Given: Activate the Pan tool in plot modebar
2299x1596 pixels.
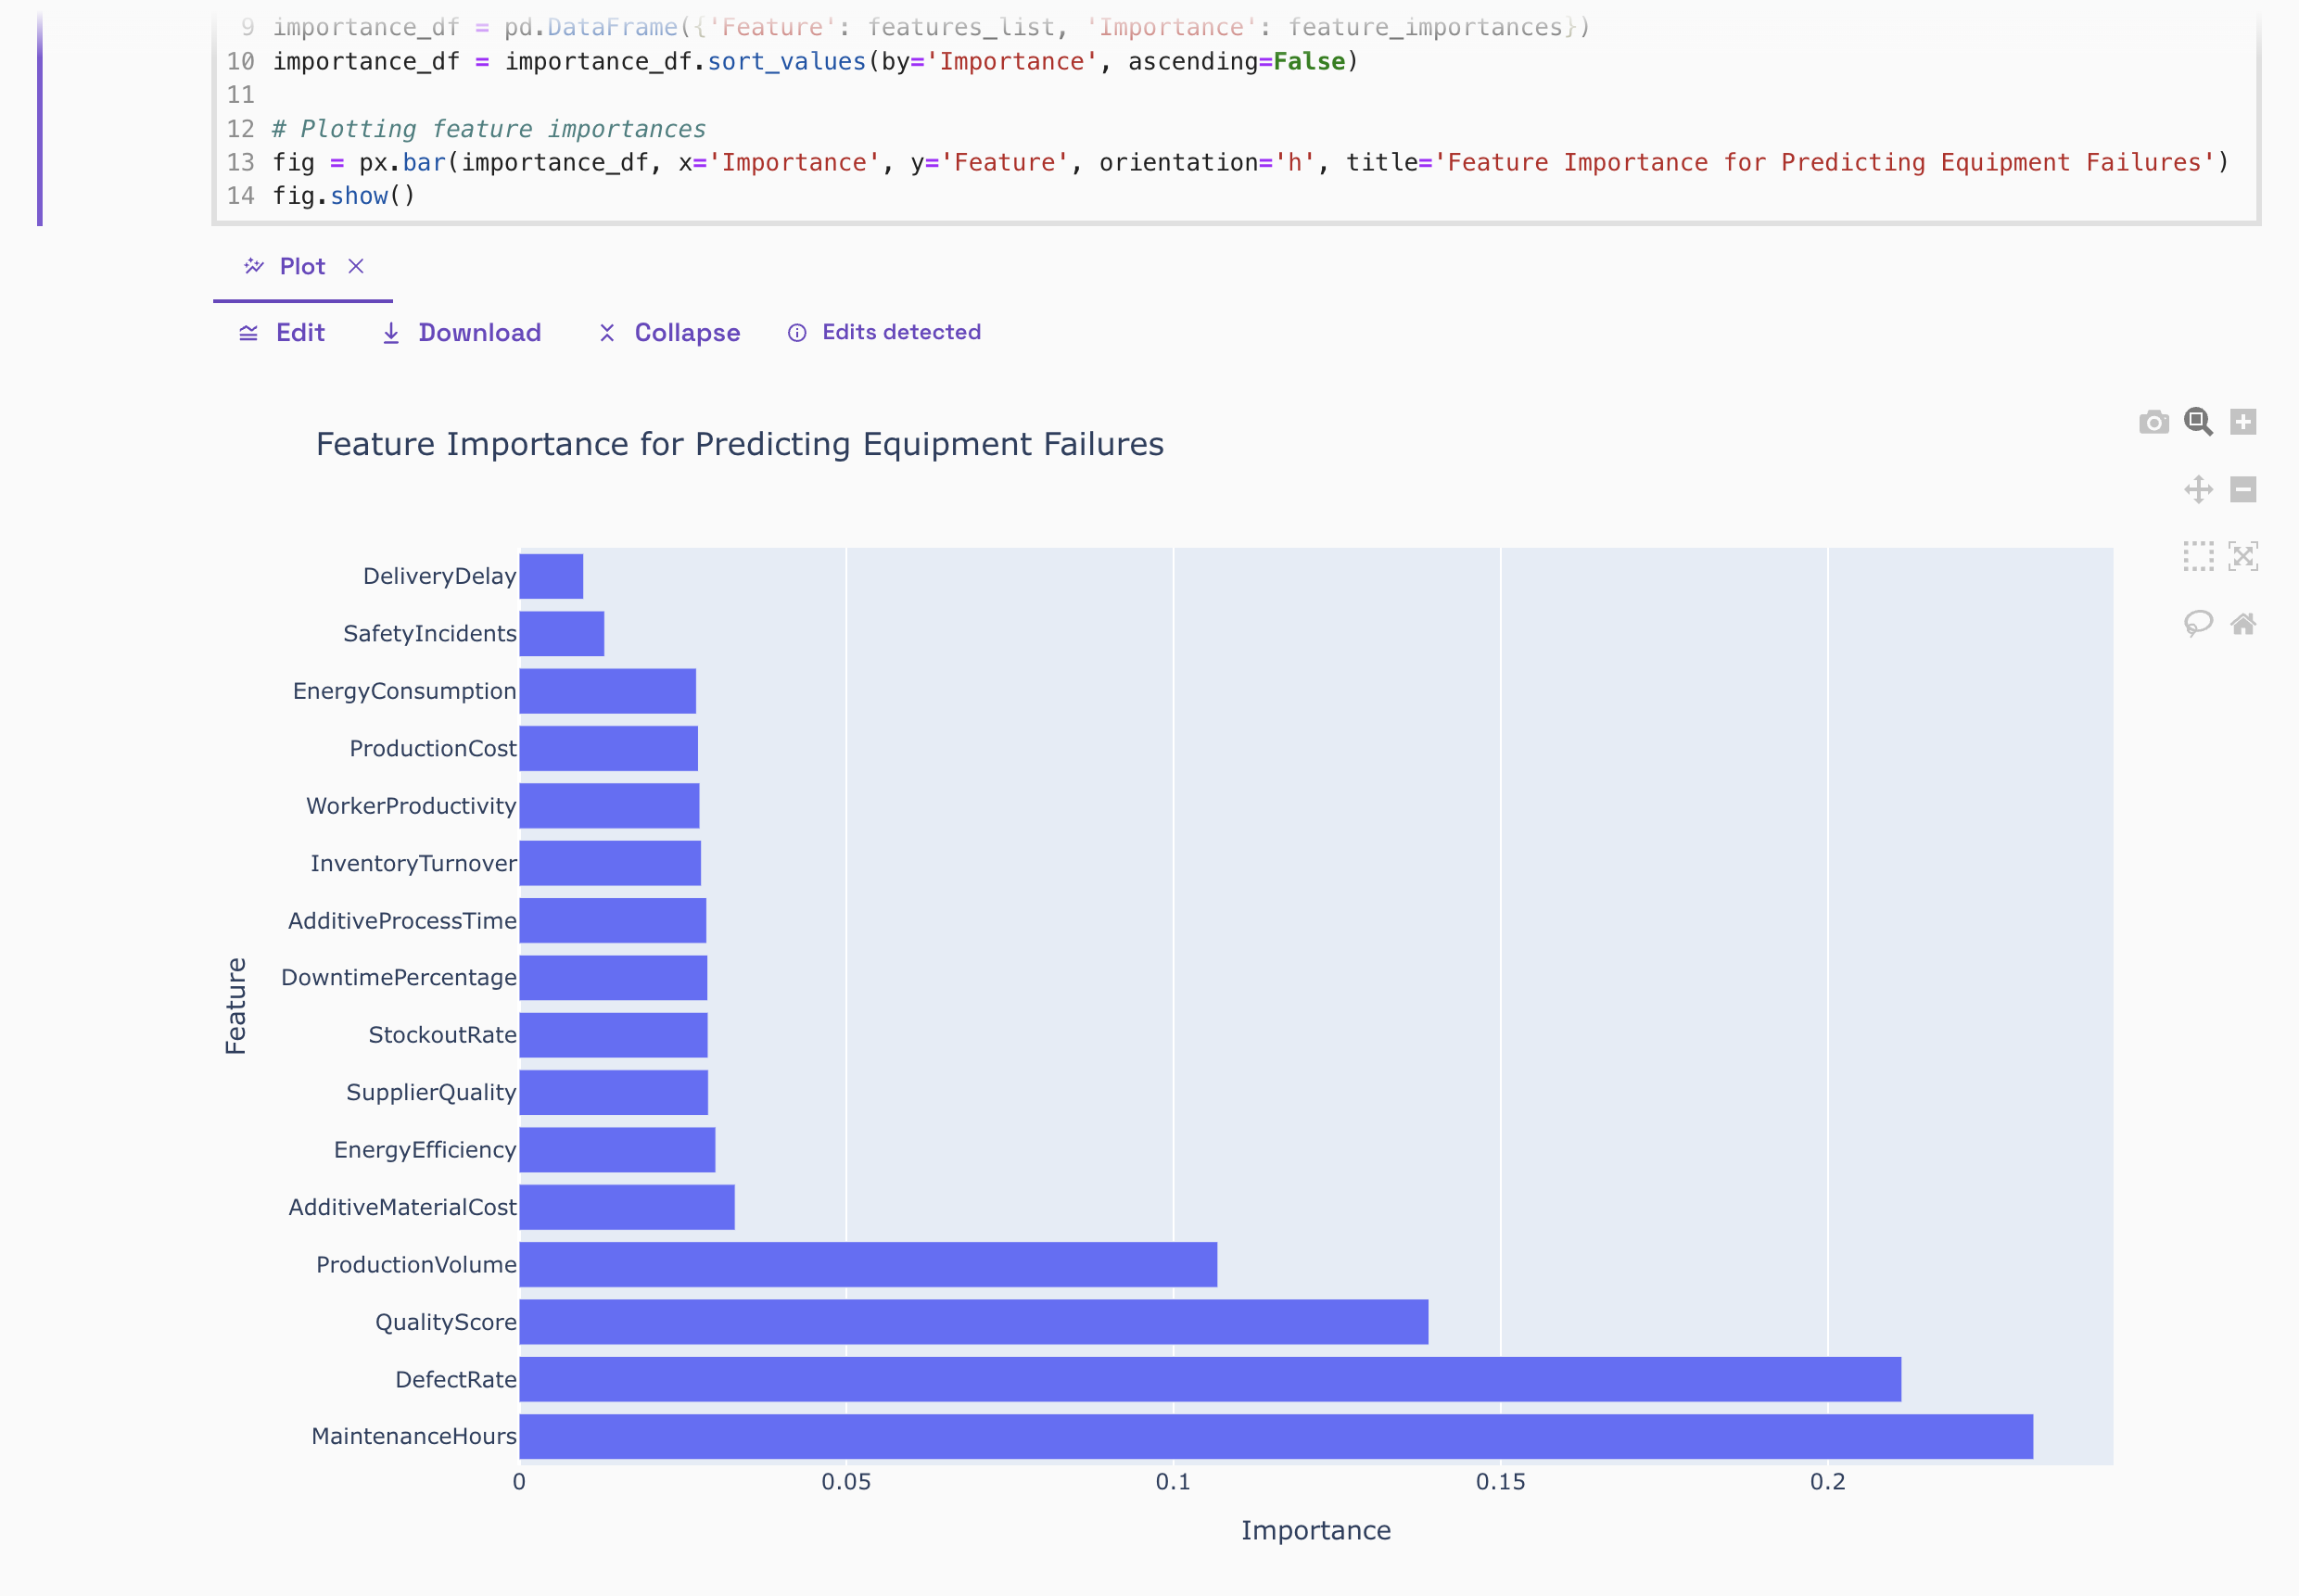Looking at the screenshot, I should pos(2197,489).
